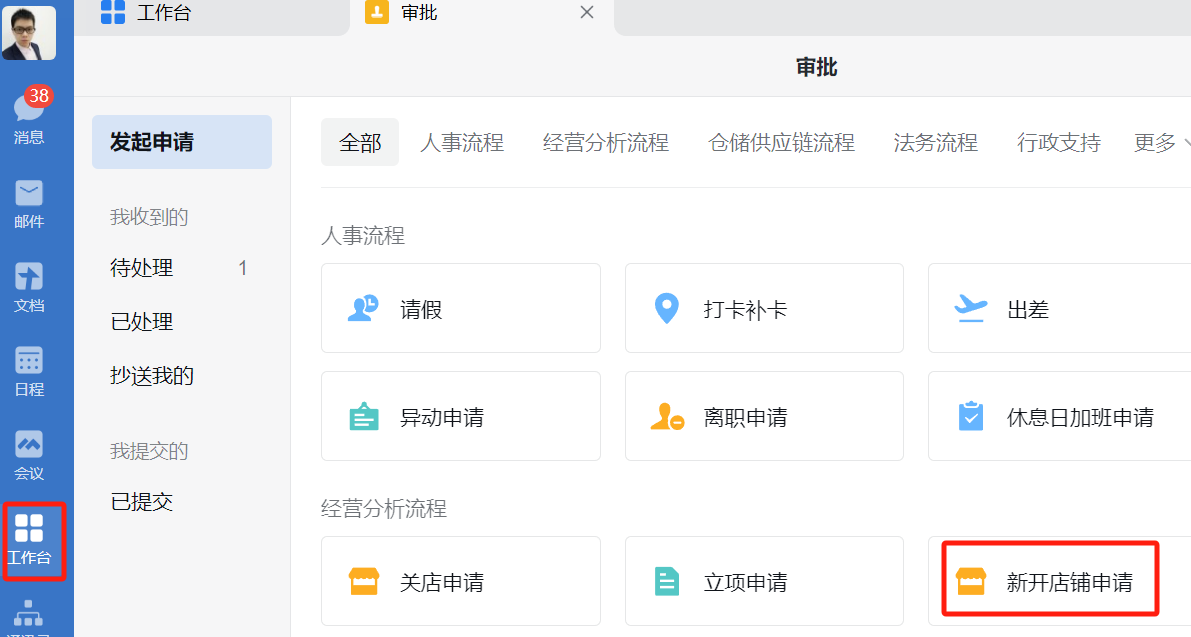This screenshot has width=1191, height=637.
Task: Open the Workbench (工作台) sidebar icon
Action: click(x=29, y=540)
